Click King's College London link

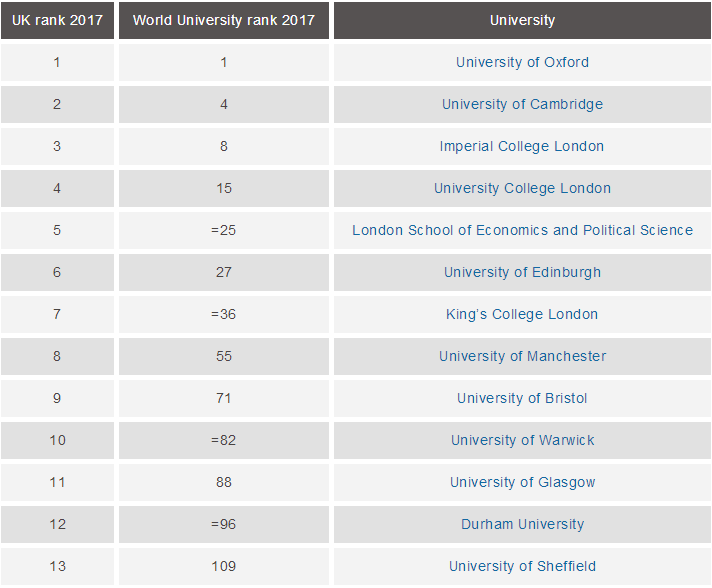click(522, 314)
